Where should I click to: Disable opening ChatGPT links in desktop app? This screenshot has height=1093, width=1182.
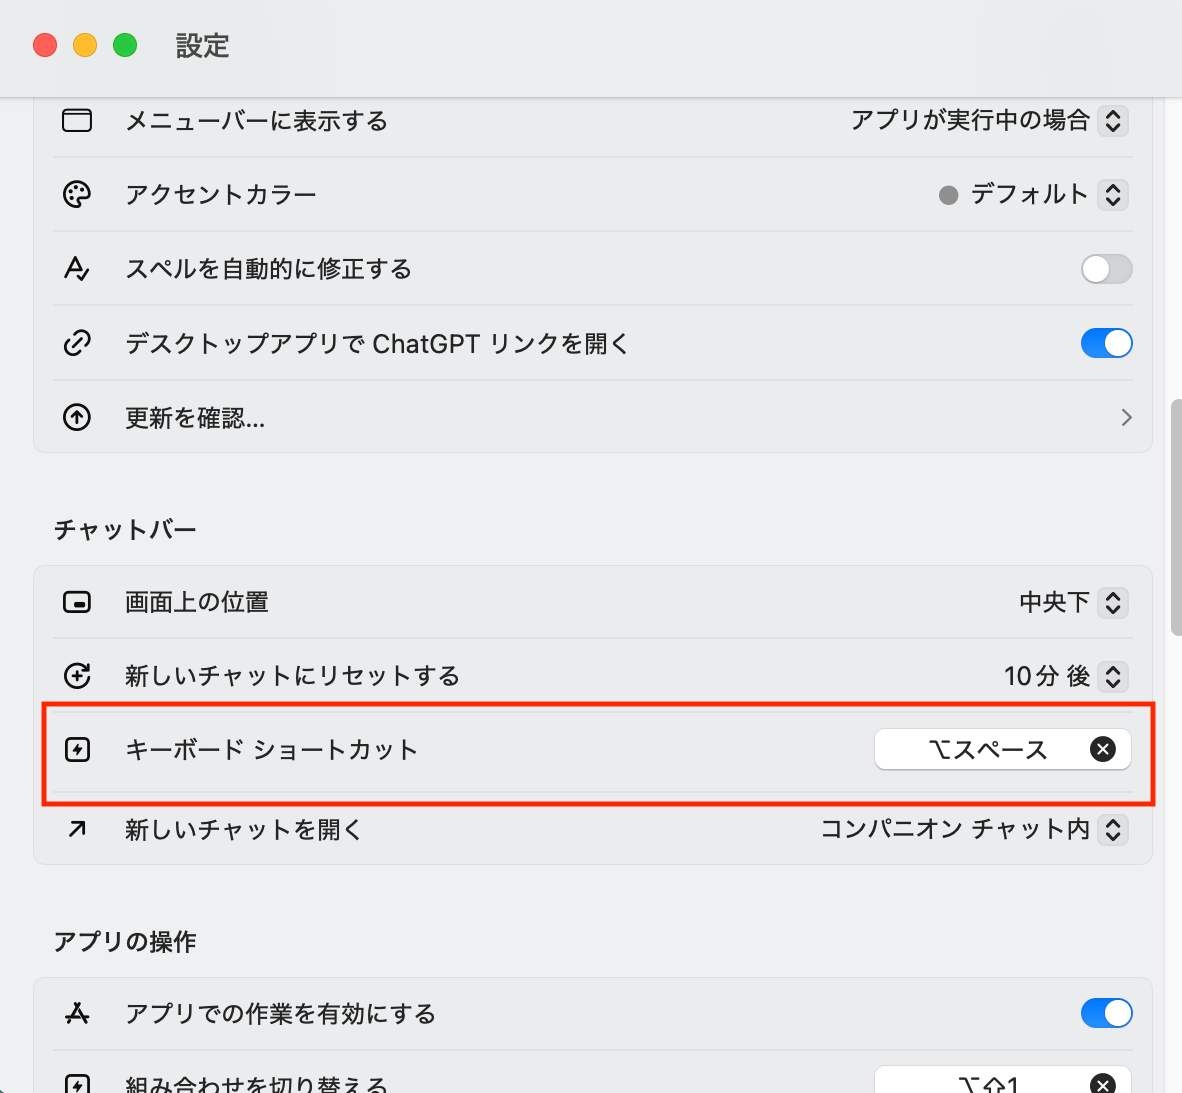point(1106,343)
